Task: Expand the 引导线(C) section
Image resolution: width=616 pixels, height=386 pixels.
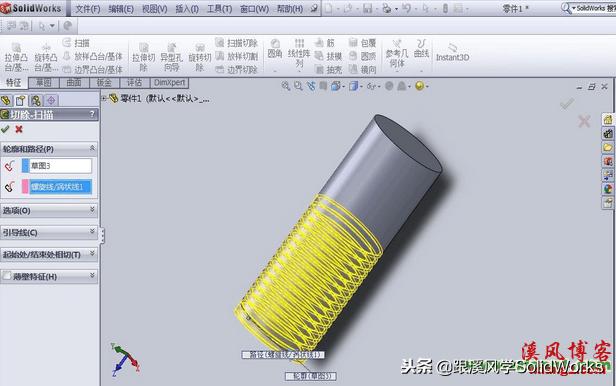Action: pyautogui.click(x=92, y=232)
